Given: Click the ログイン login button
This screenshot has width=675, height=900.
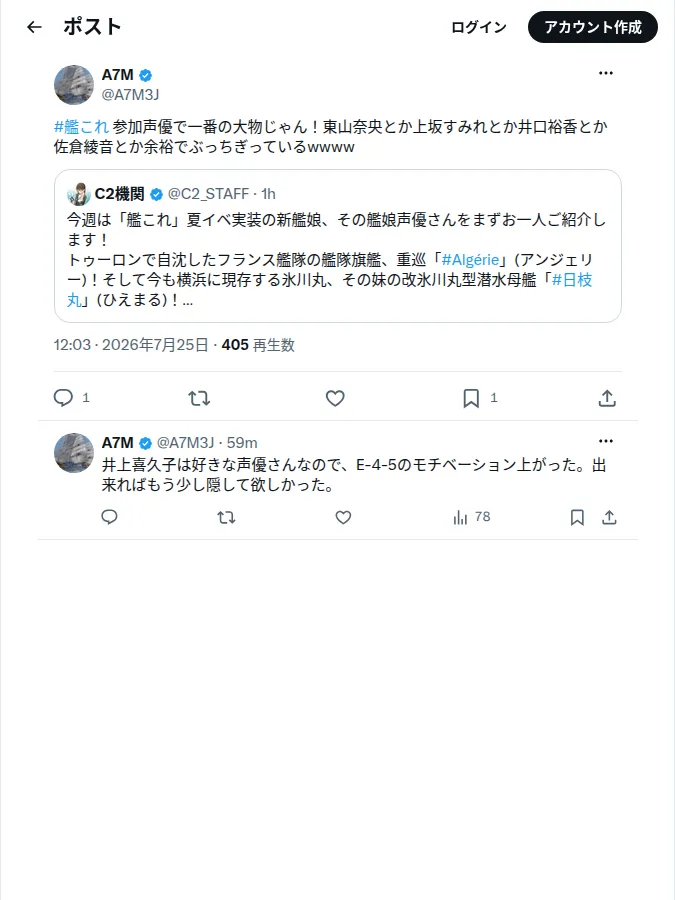Looking at the screenshot, I should 479,27.
